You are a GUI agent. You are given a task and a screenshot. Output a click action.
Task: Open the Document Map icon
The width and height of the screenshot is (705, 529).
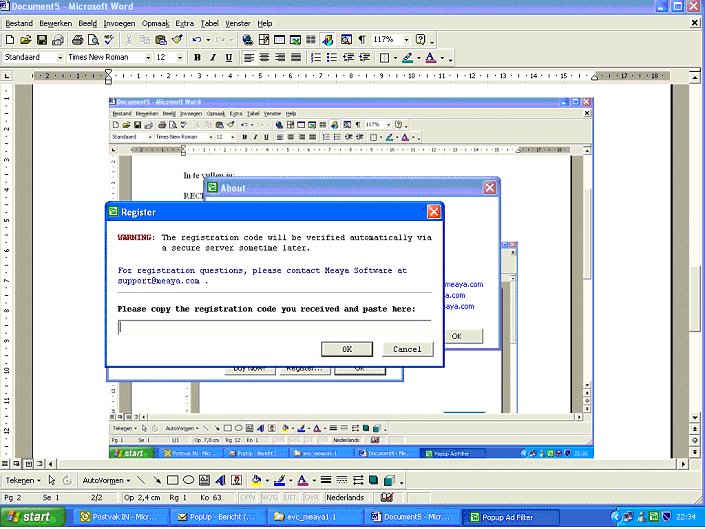(346, 40)
